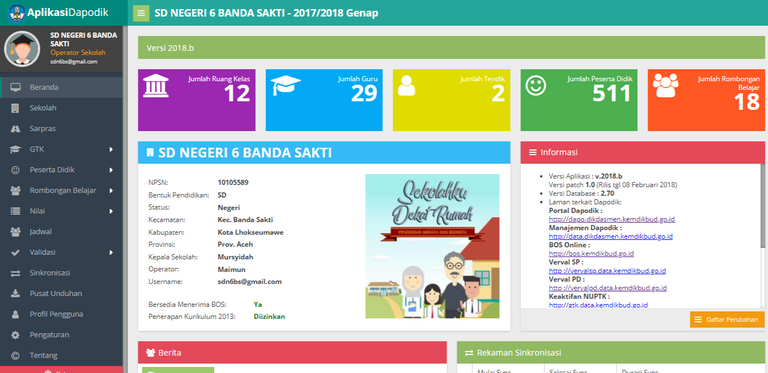Viewport: 768px width, 373px height.
Task: Click the Diizinkan Kurikulum 2013 status
Action: coord(269,317)
